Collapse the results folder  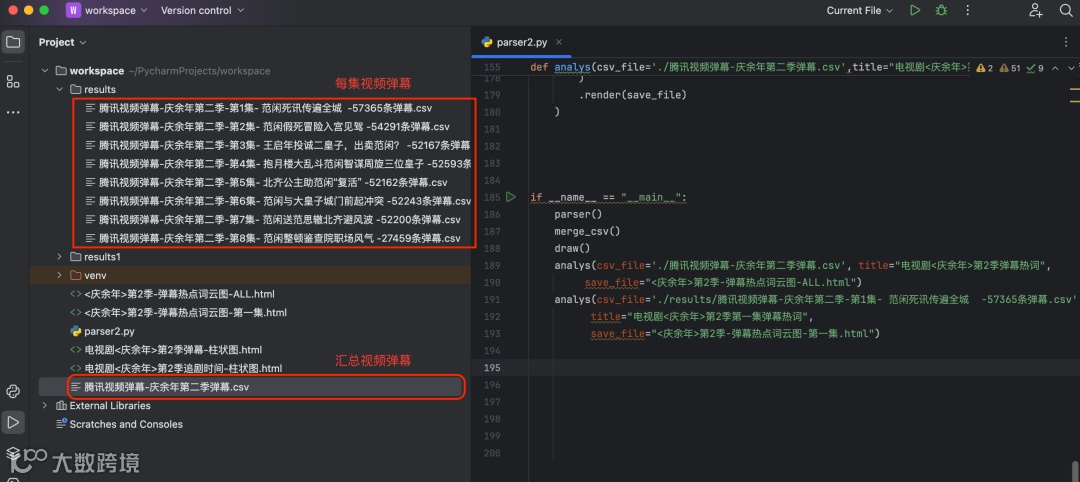60,90
